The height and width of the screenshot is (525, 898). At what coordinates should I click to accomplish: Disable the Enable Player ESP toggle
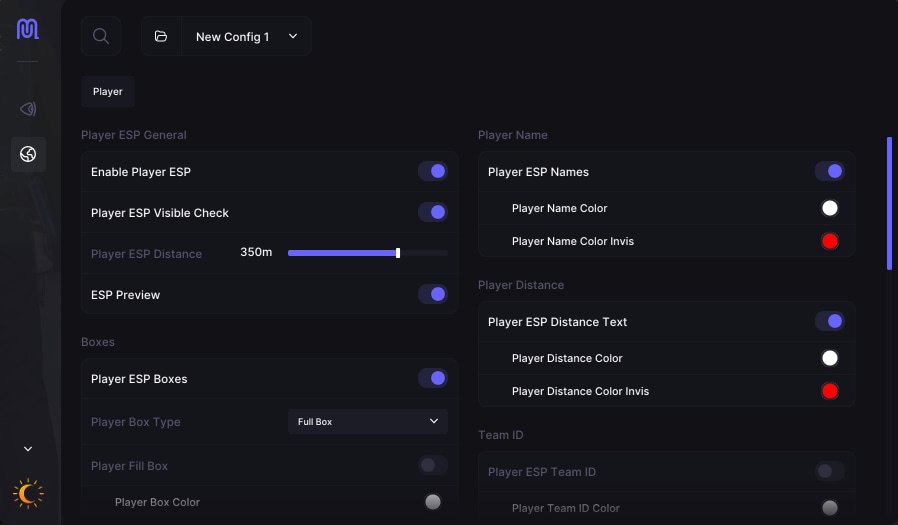pos(432,172)
